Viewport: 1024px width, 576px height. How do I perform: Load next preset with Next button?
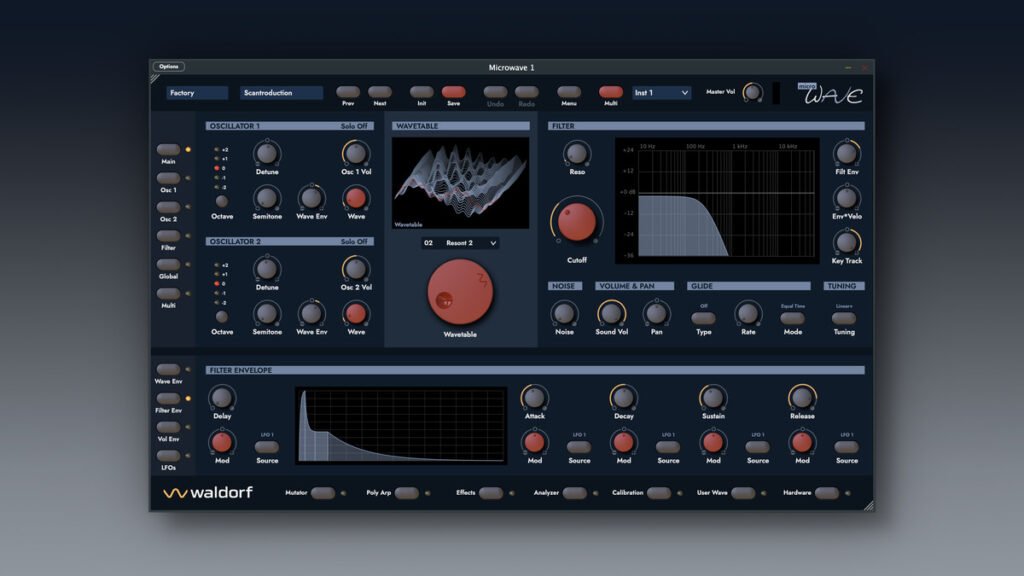380,92
